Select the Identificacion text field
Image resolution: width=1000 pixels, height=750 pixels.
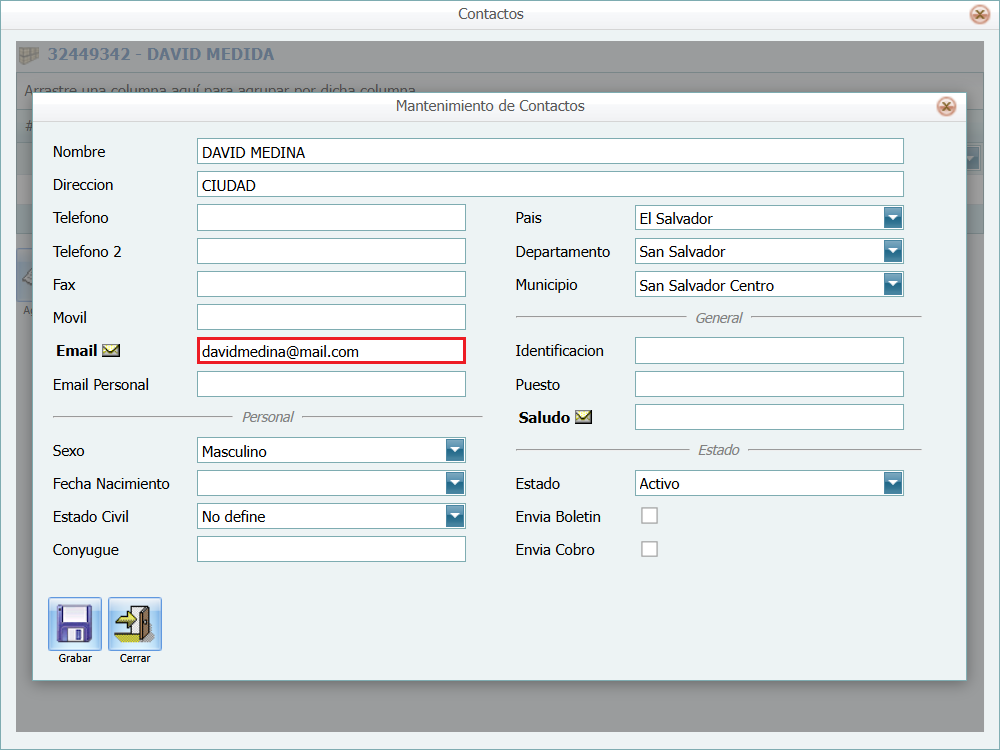click(768, 351)
